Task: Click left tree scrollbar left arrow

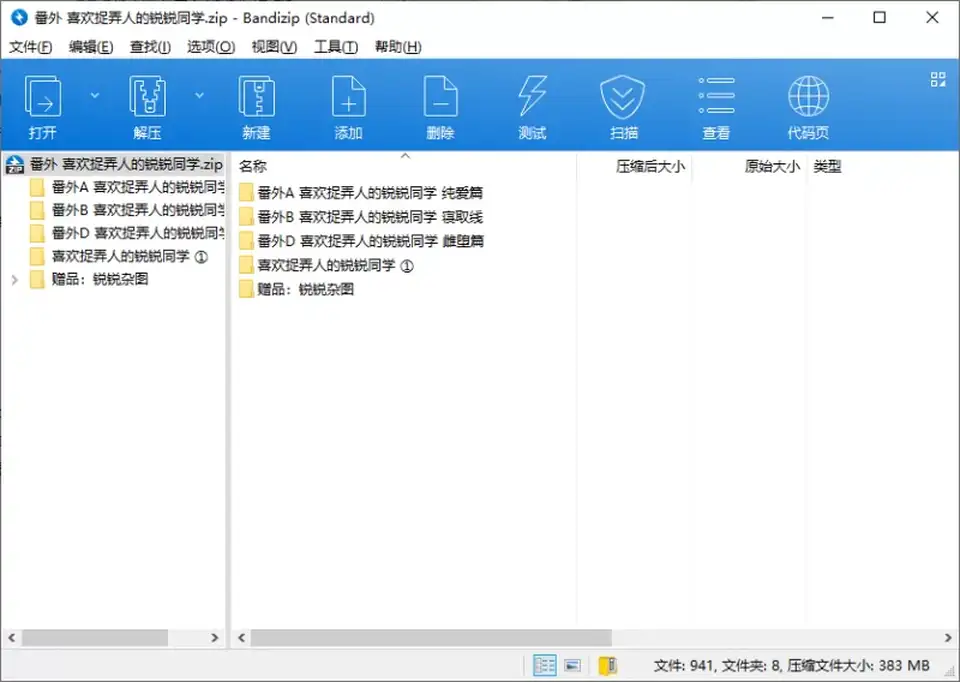Action: click(12, 638)
